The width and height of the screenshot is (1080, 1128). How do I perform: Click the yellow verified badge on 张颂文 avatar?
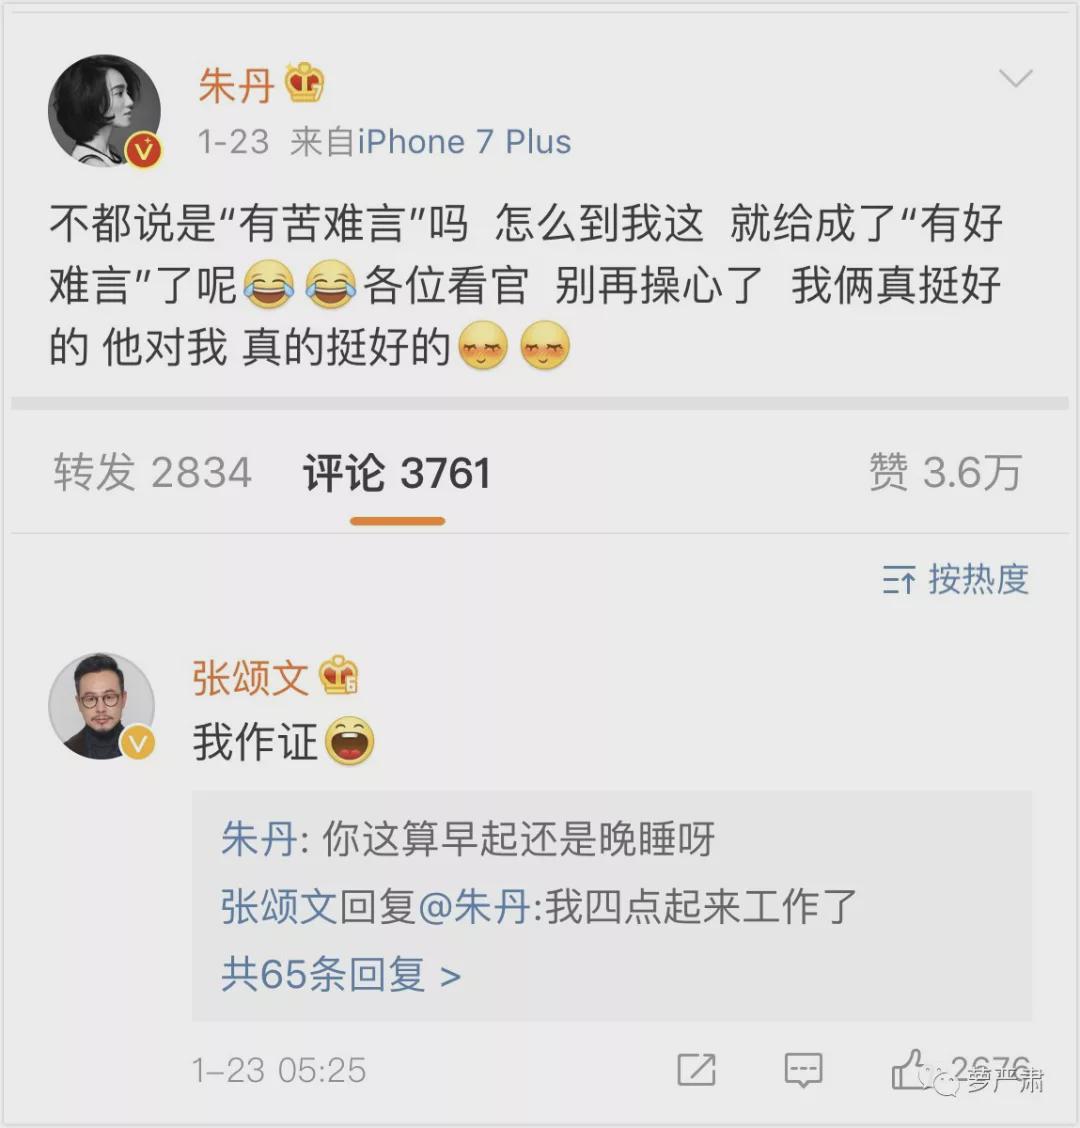[137, 742]
